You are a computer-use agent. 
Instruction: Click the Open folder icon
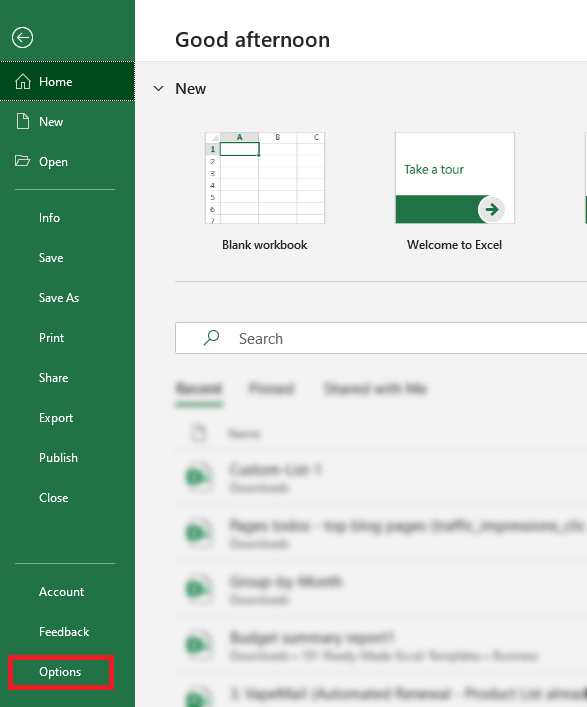pos(22,161)
